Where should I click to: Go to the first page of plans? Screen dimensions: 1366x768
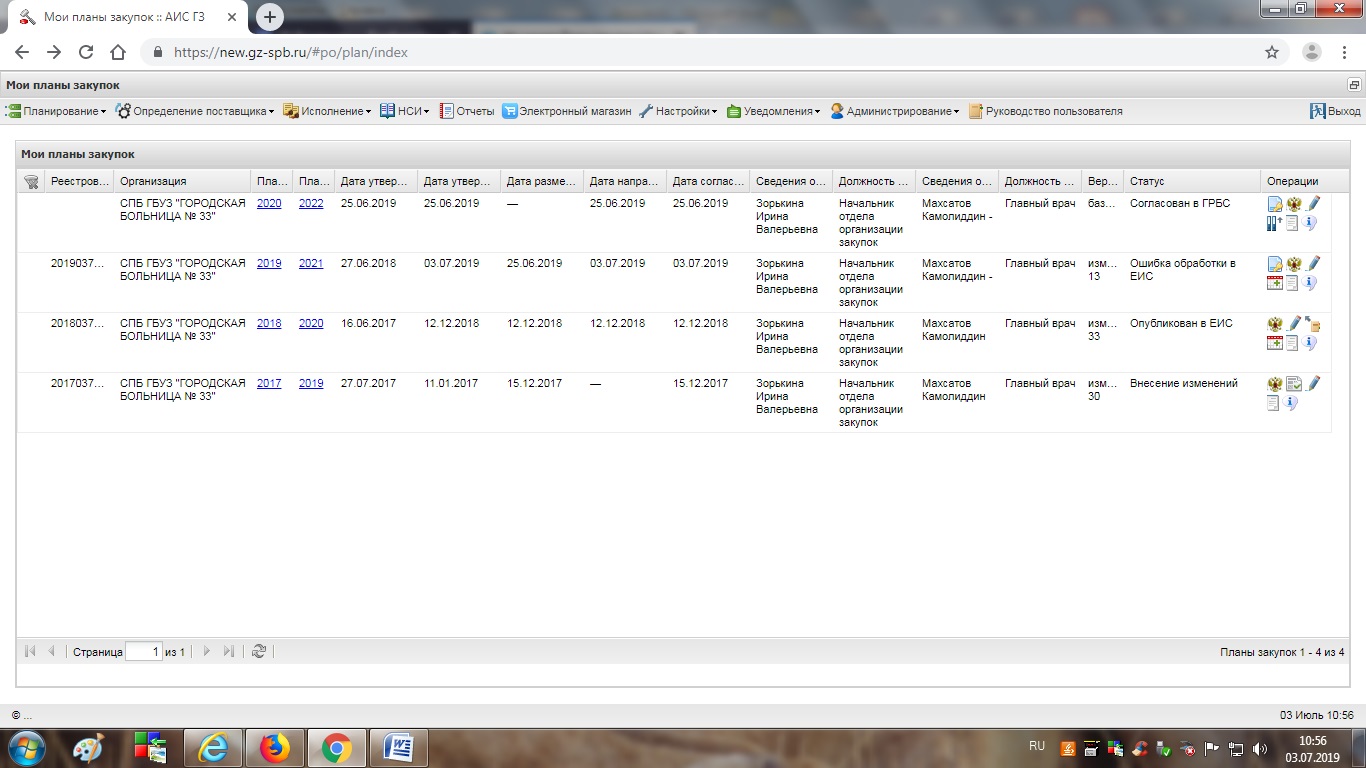[x=31, y=651]
